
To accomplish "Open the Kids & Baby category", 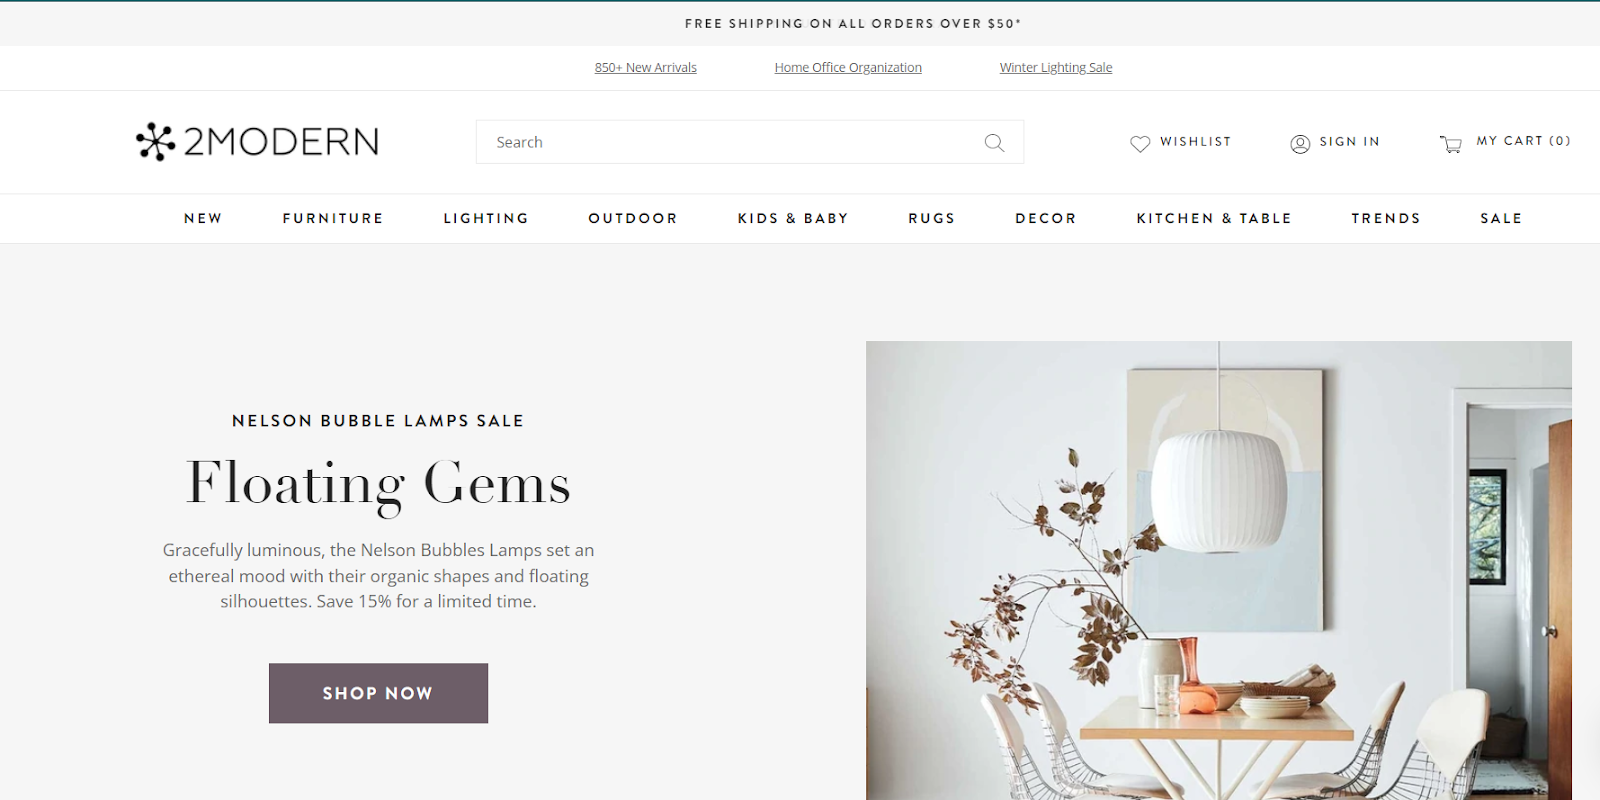I will [x=793, y=218].
